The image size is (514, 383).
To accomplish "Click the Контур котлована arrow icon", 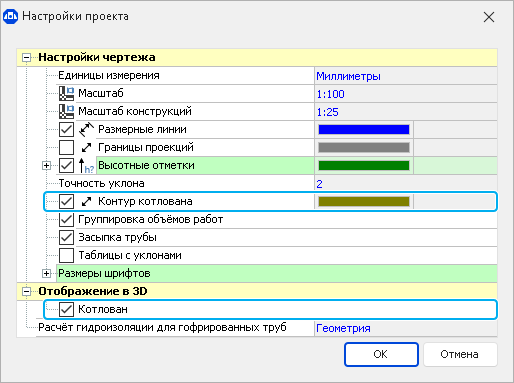I will (x=86, y=201).
